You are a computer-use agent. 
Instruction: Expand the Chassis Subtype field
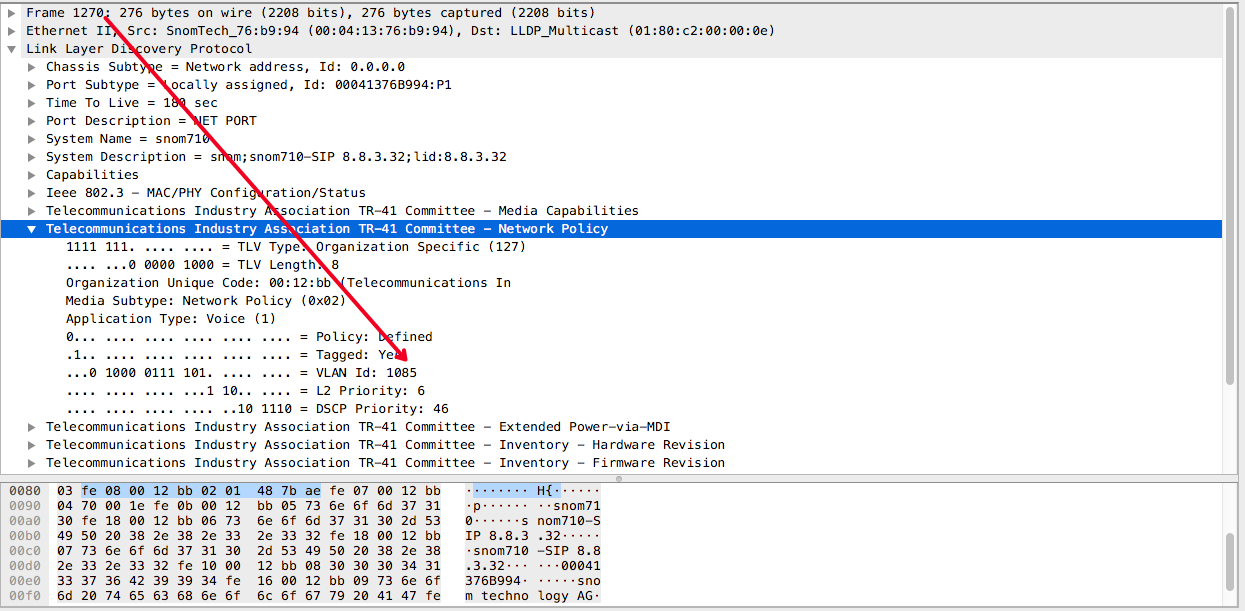tap(31, 66)
